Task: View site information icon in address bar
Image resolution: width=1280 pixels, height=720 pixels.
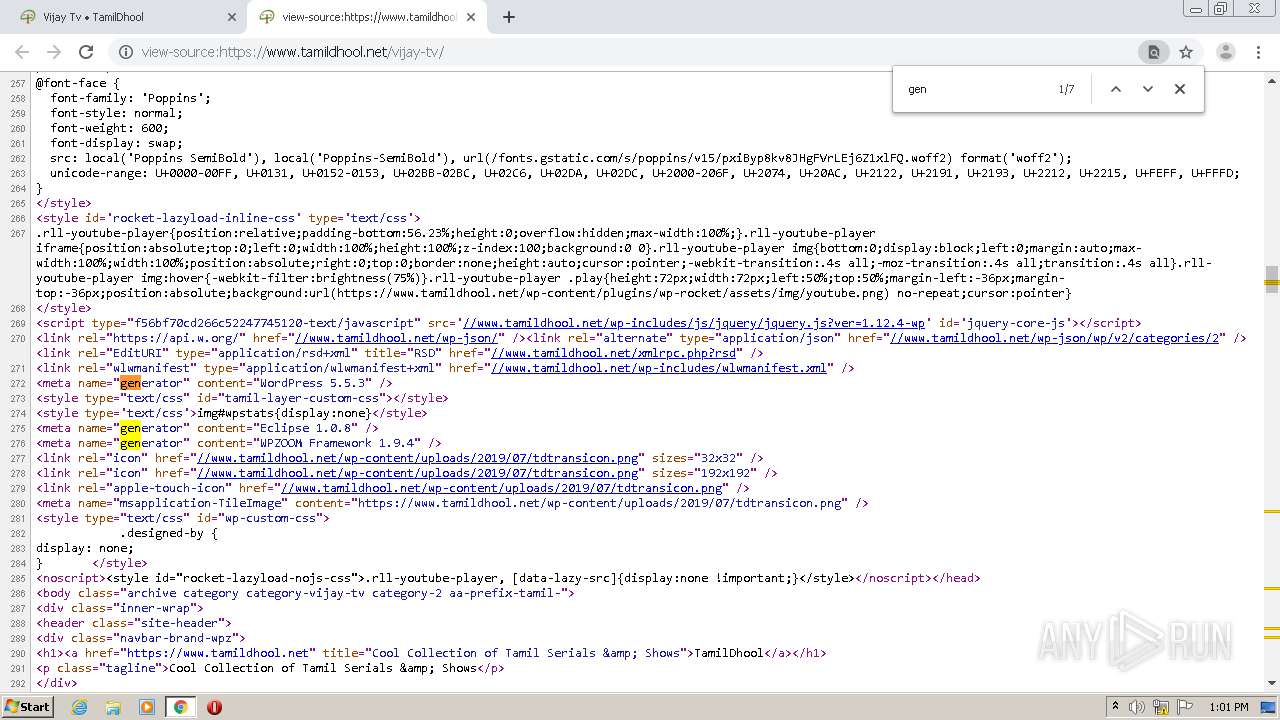Action: [x=125, y=52]
